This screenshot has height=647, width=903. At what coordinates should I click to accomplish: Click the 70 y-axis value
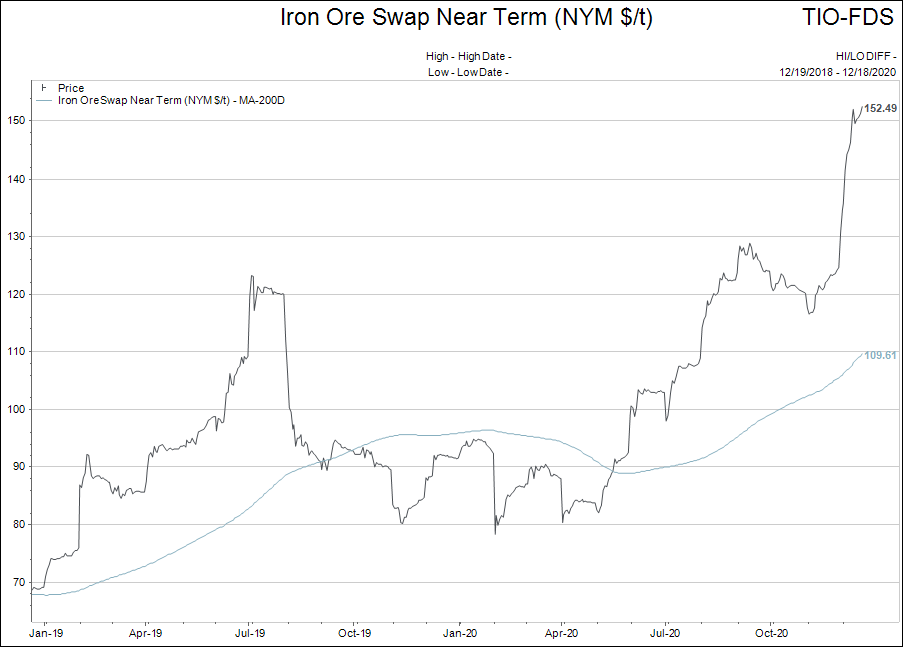pos(19,582)
